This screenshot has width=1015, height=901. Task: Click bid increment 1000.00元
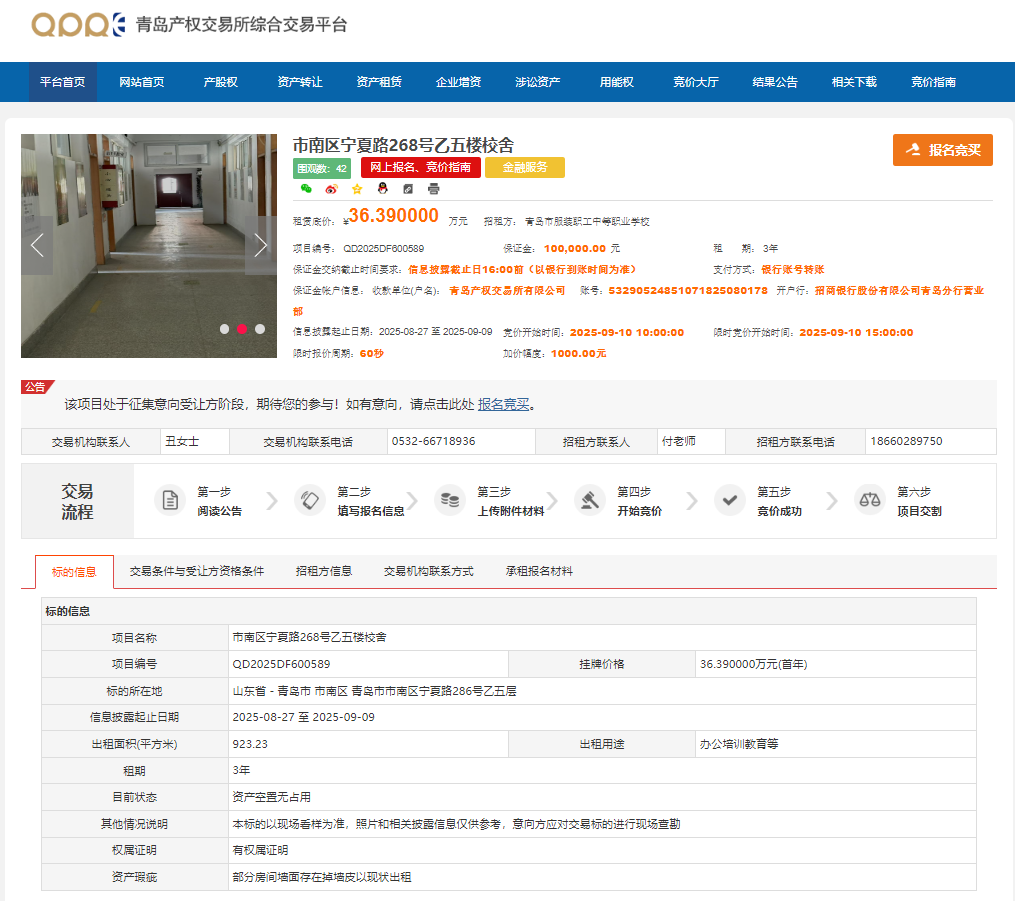579,353
